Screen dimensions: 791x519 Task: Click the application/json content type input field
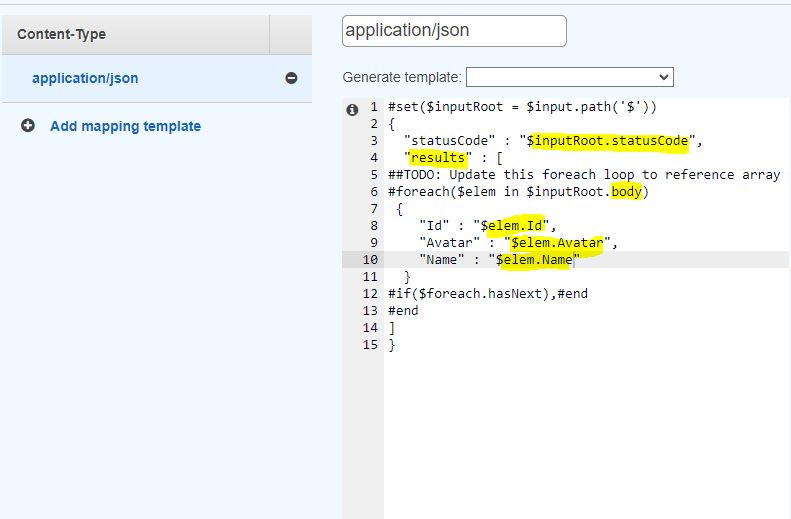click(454, 31)
